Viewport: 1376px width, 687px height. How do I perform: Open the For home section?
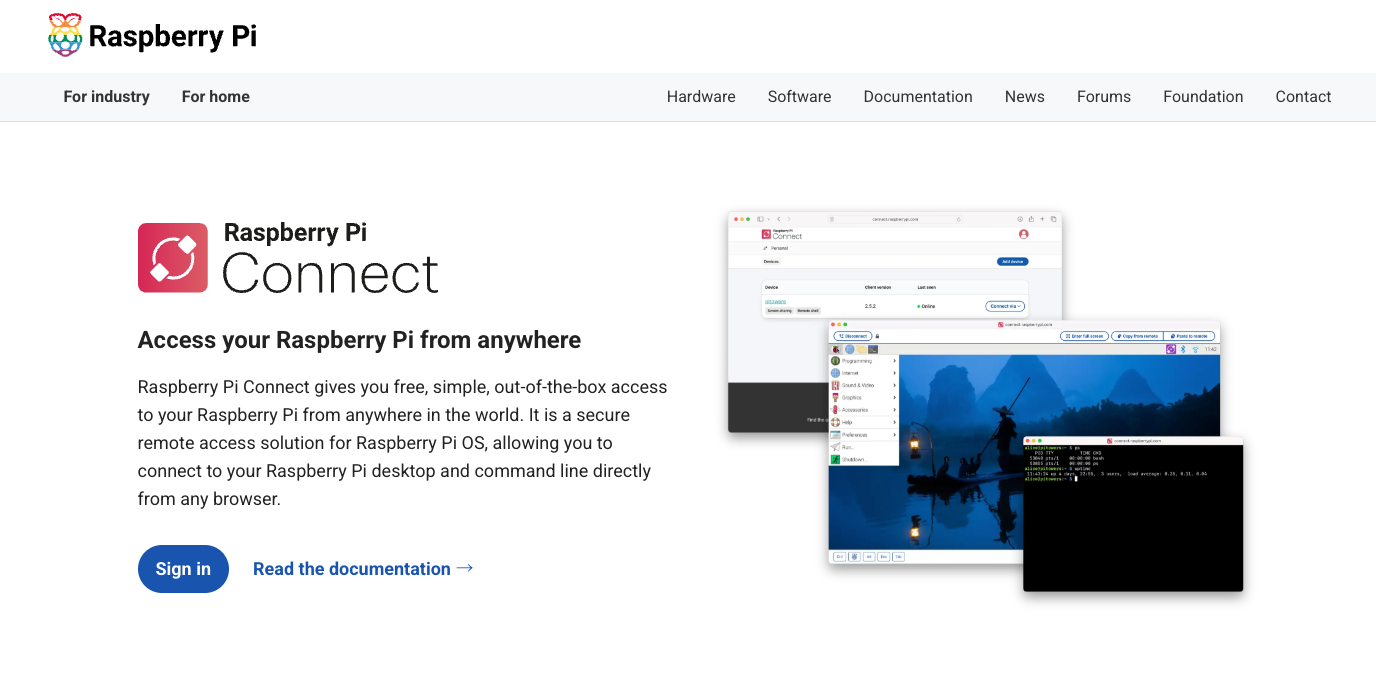click(216, 97)
